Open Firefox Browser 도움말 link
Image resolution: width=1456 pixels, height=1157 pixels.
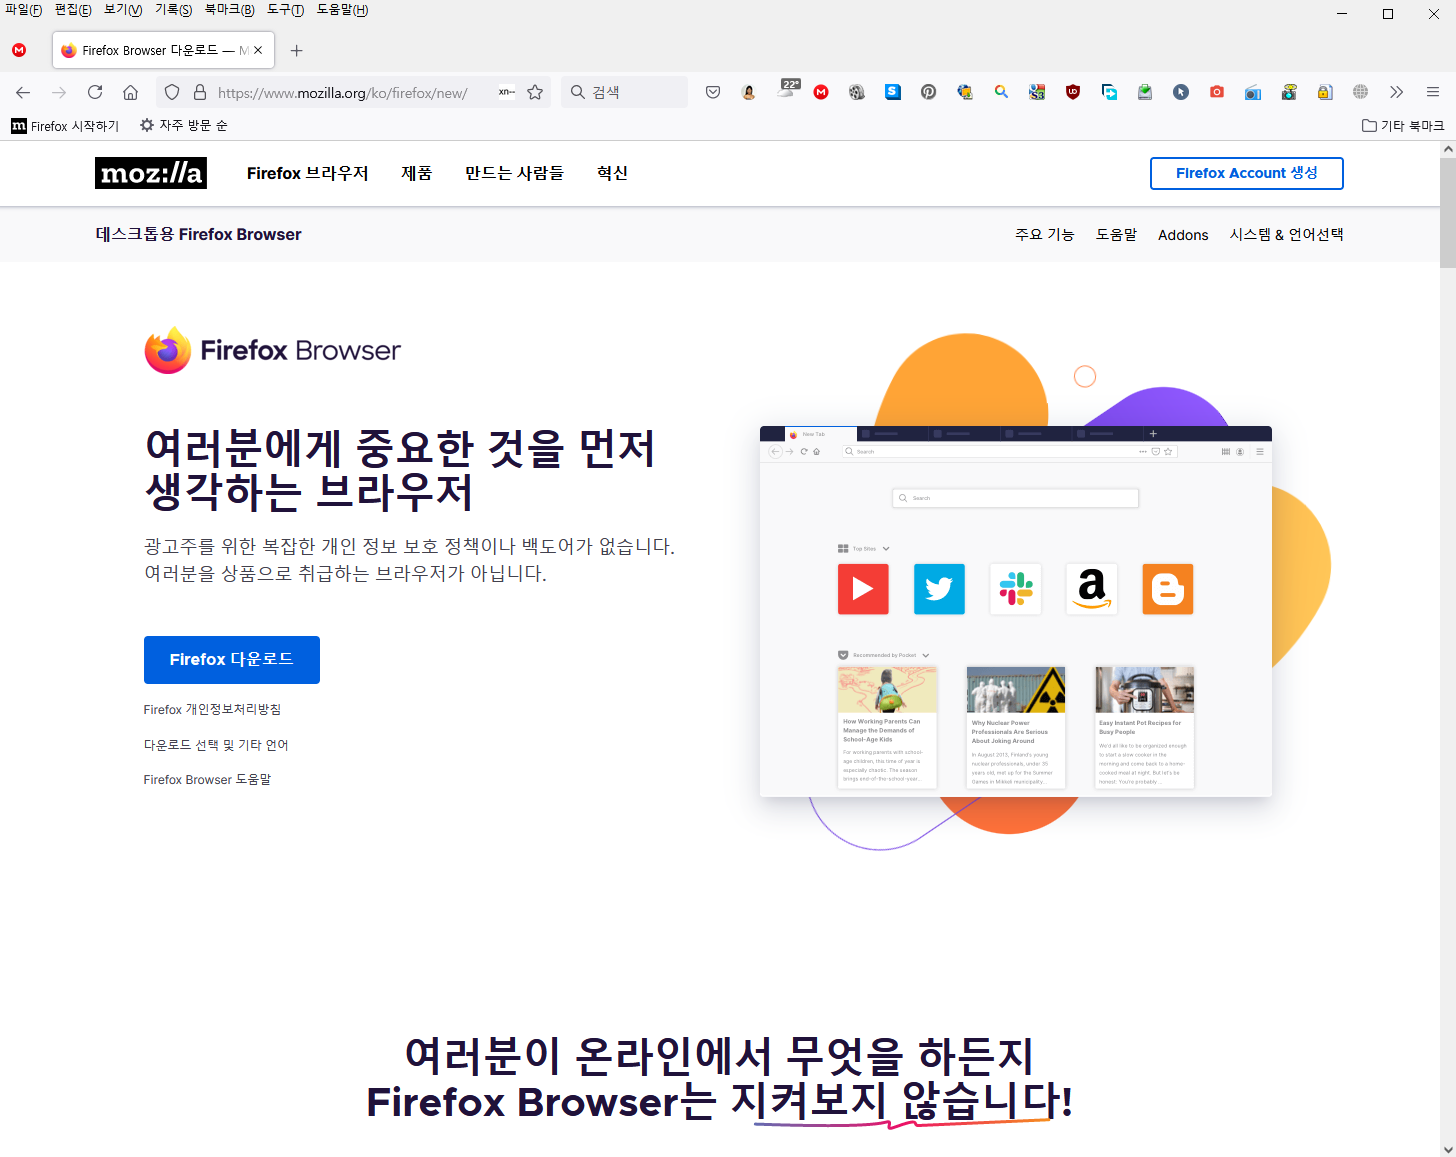click(207, 779)
